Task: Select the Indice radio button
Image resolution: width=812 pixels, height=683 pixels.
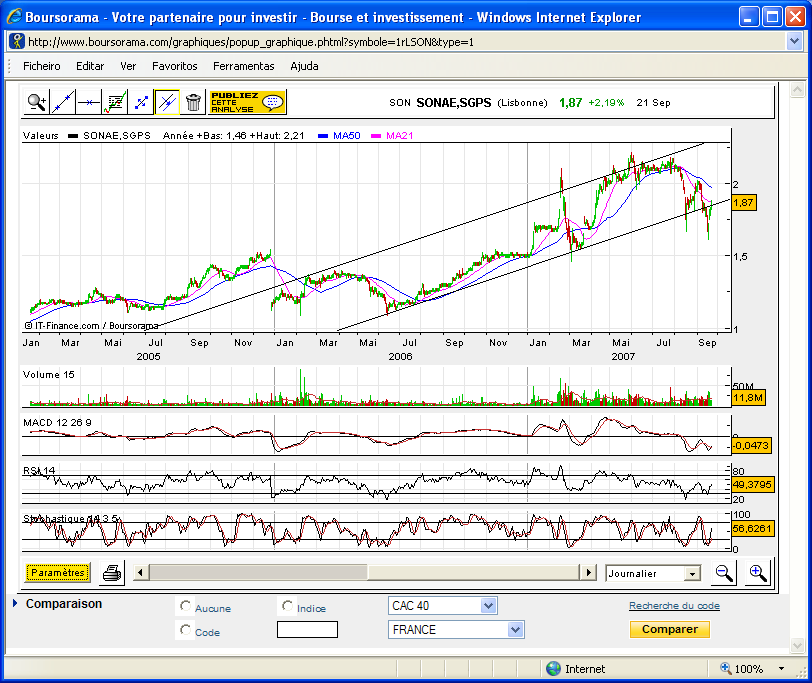Action: (288, 606)
